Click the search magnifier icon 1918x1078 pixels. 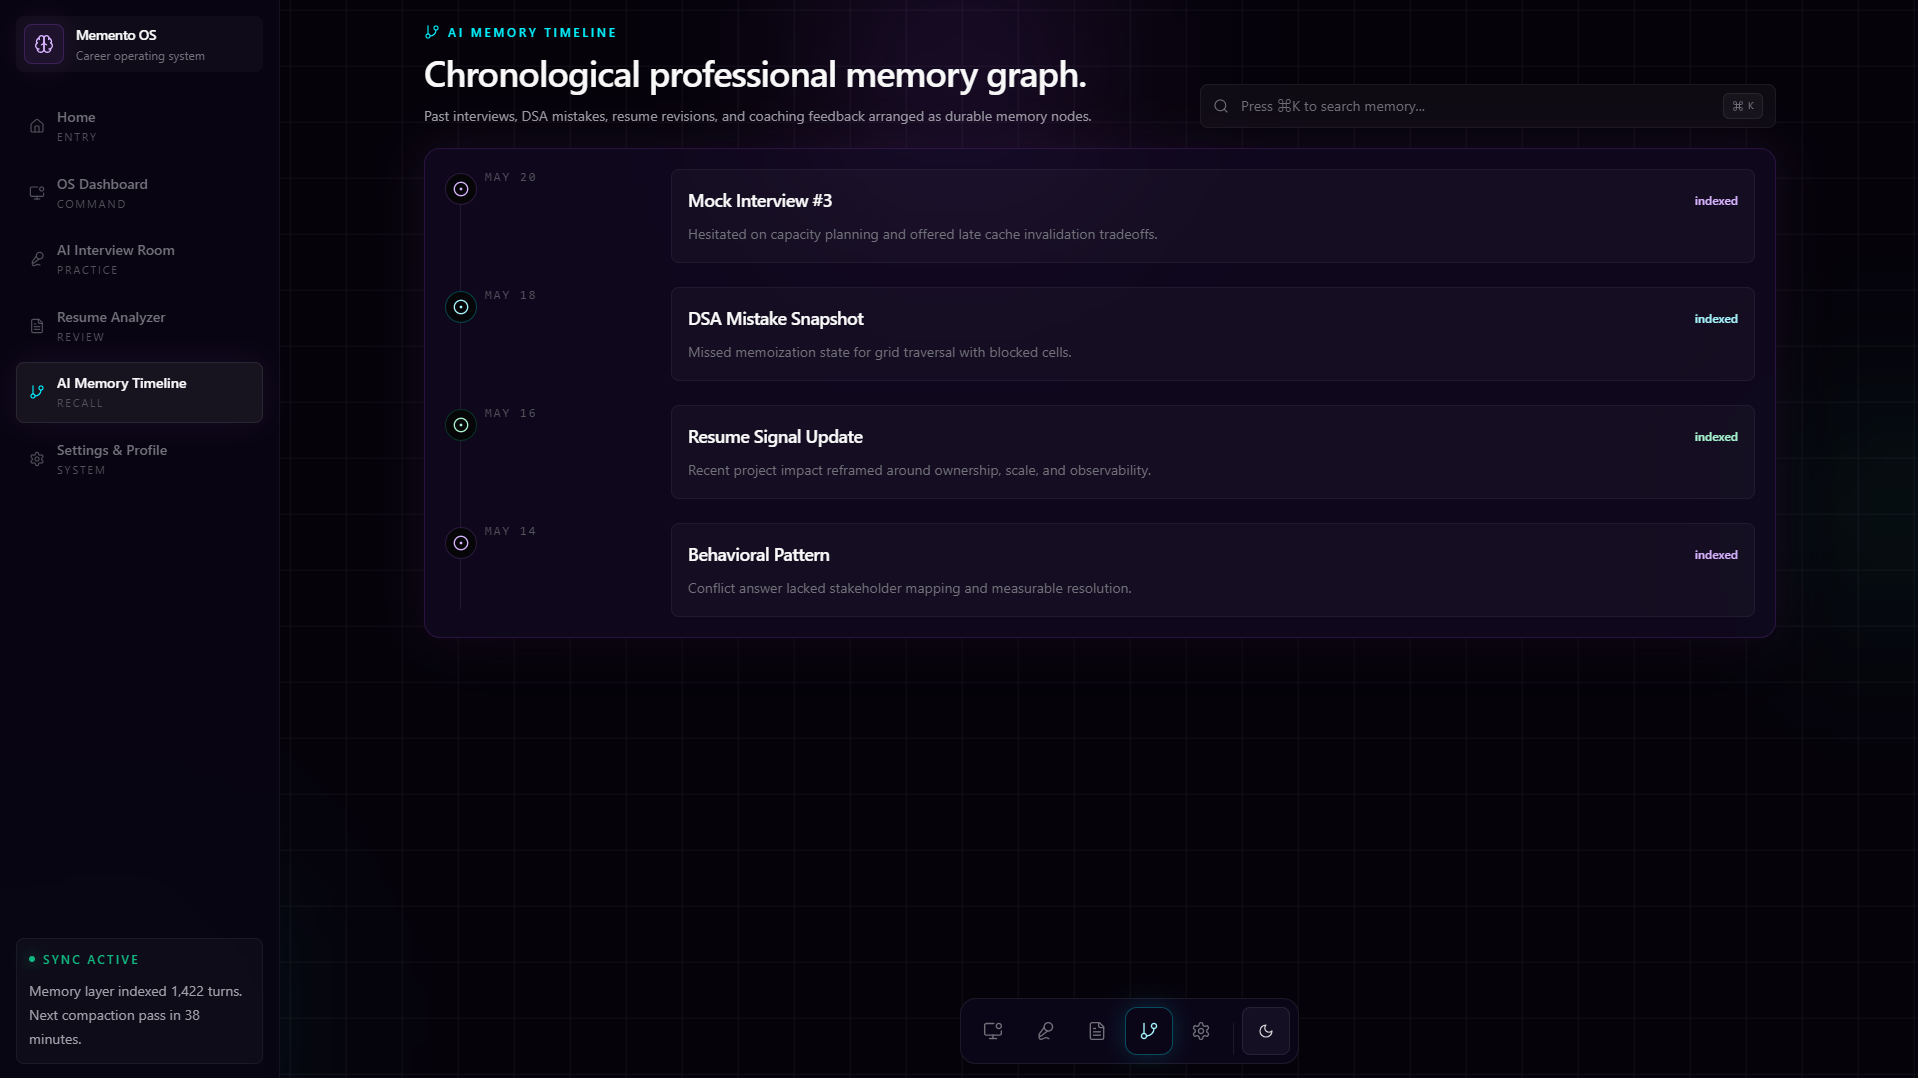click(1221, 106)
